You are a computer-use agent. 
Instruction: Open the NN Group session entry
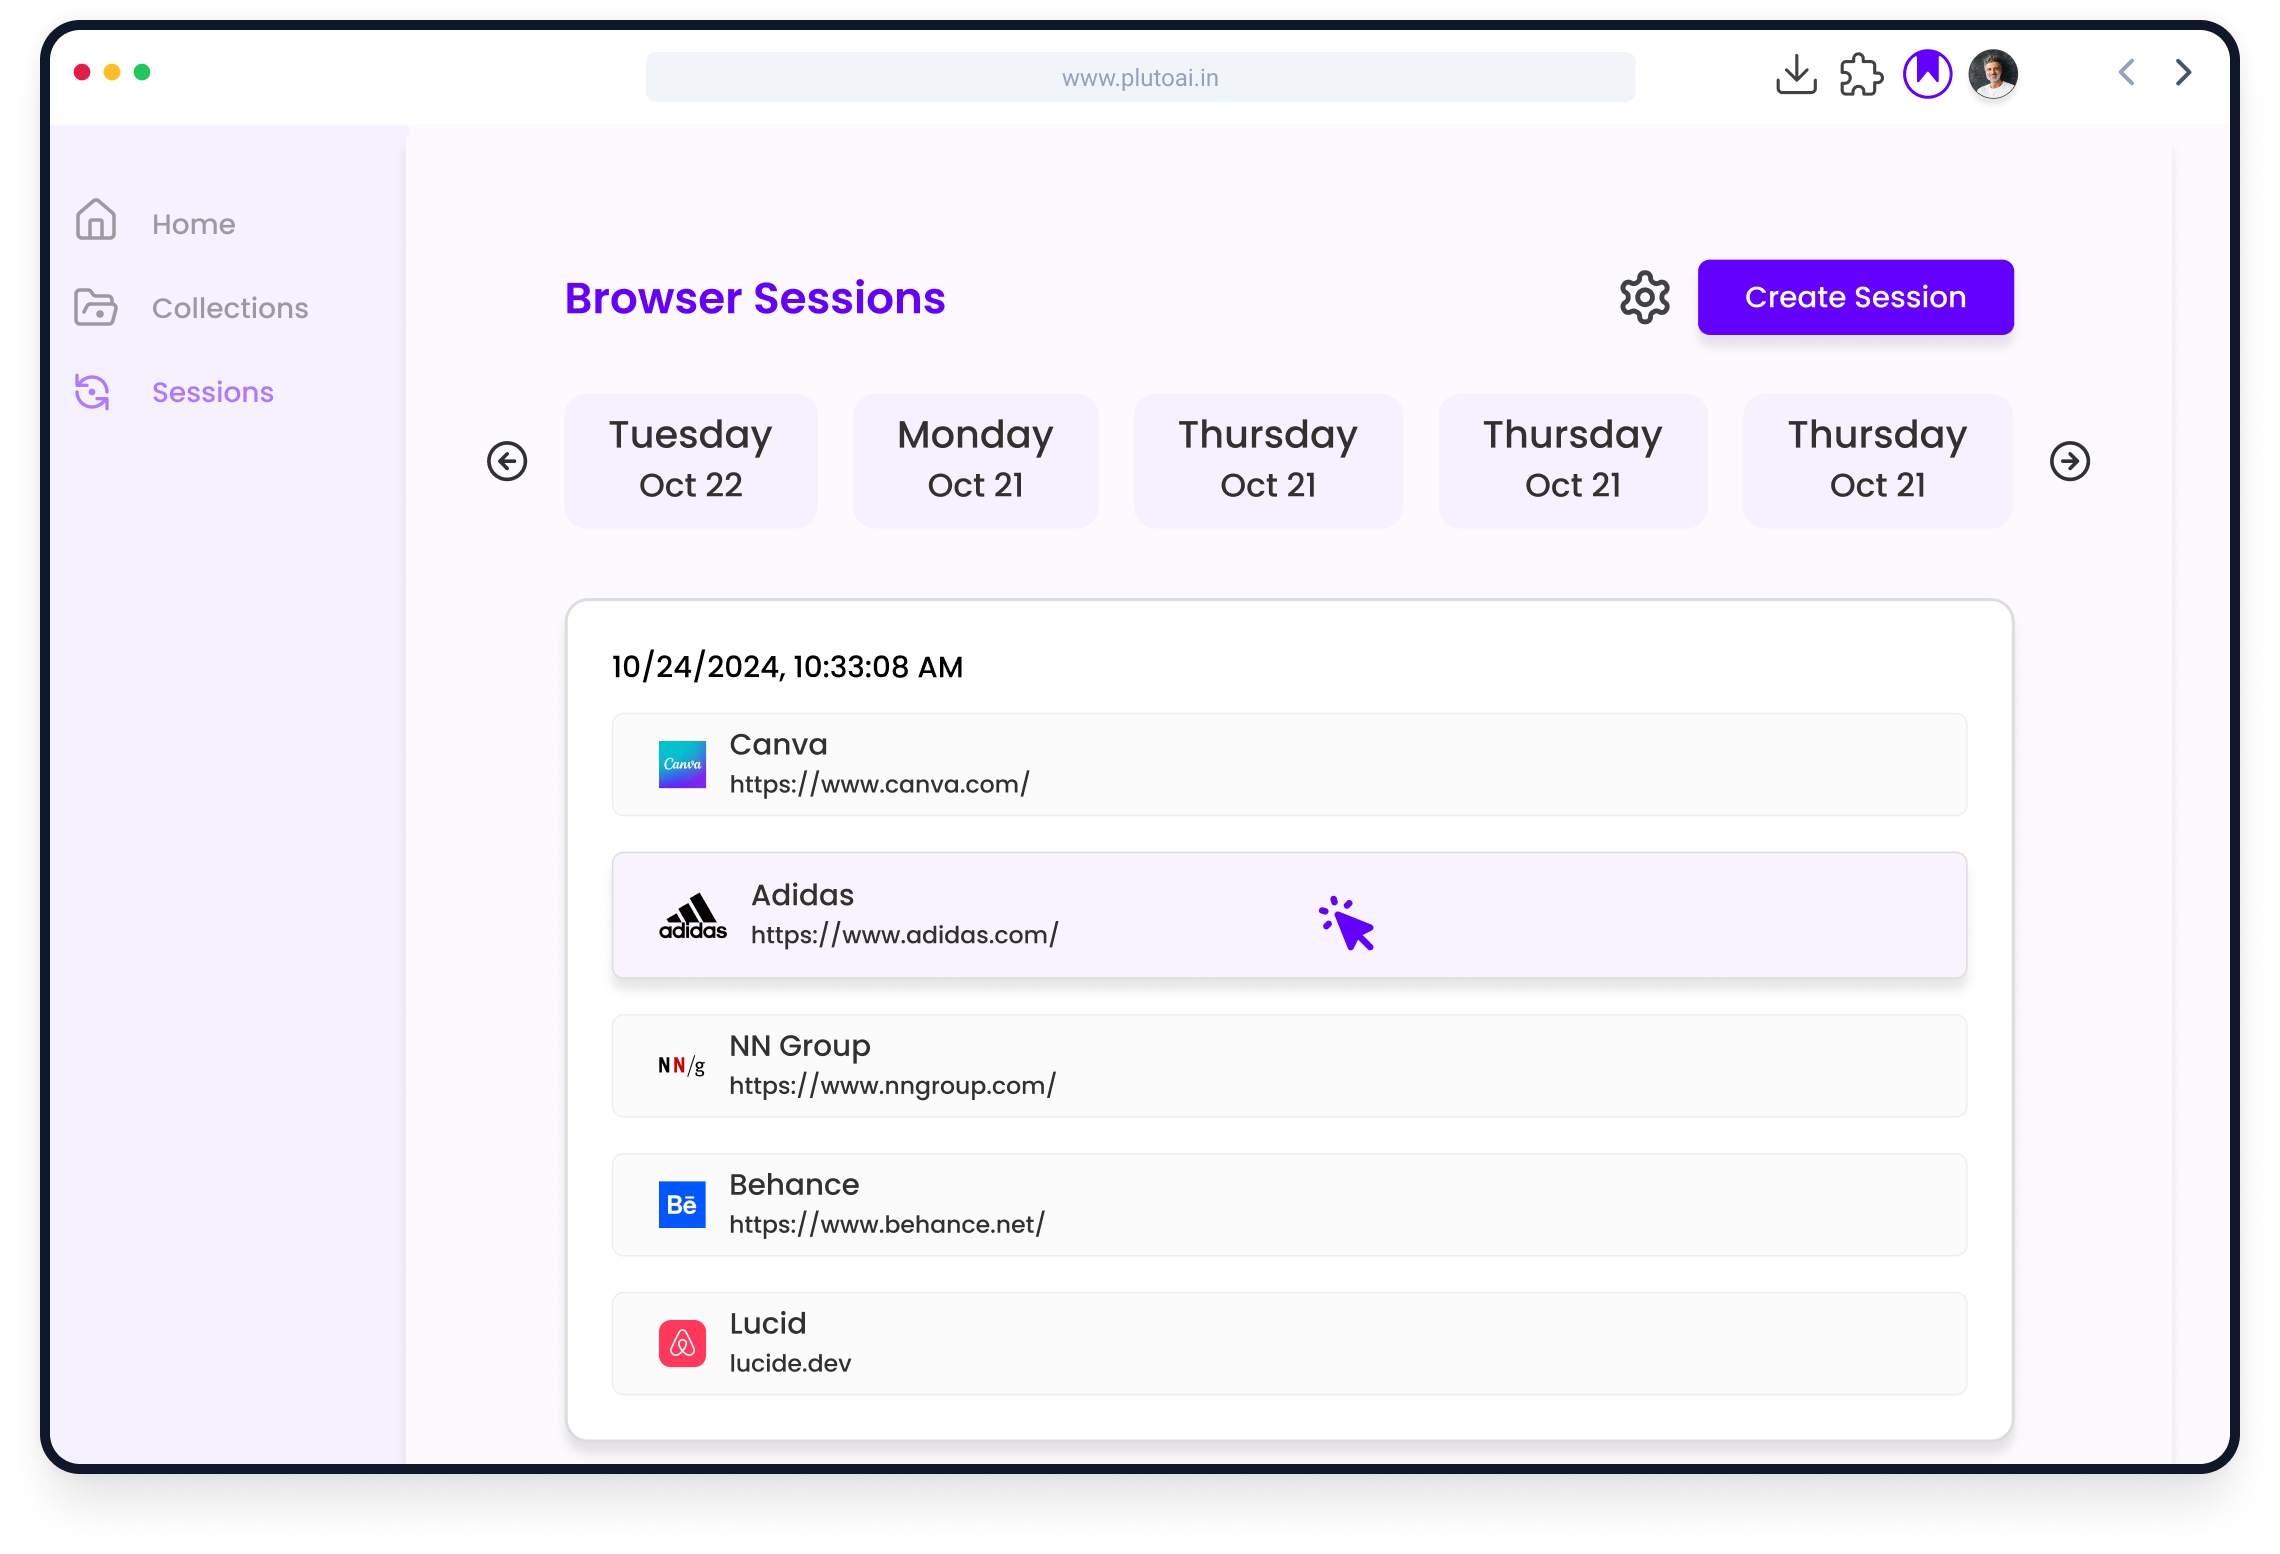tap(1288, 1065)
